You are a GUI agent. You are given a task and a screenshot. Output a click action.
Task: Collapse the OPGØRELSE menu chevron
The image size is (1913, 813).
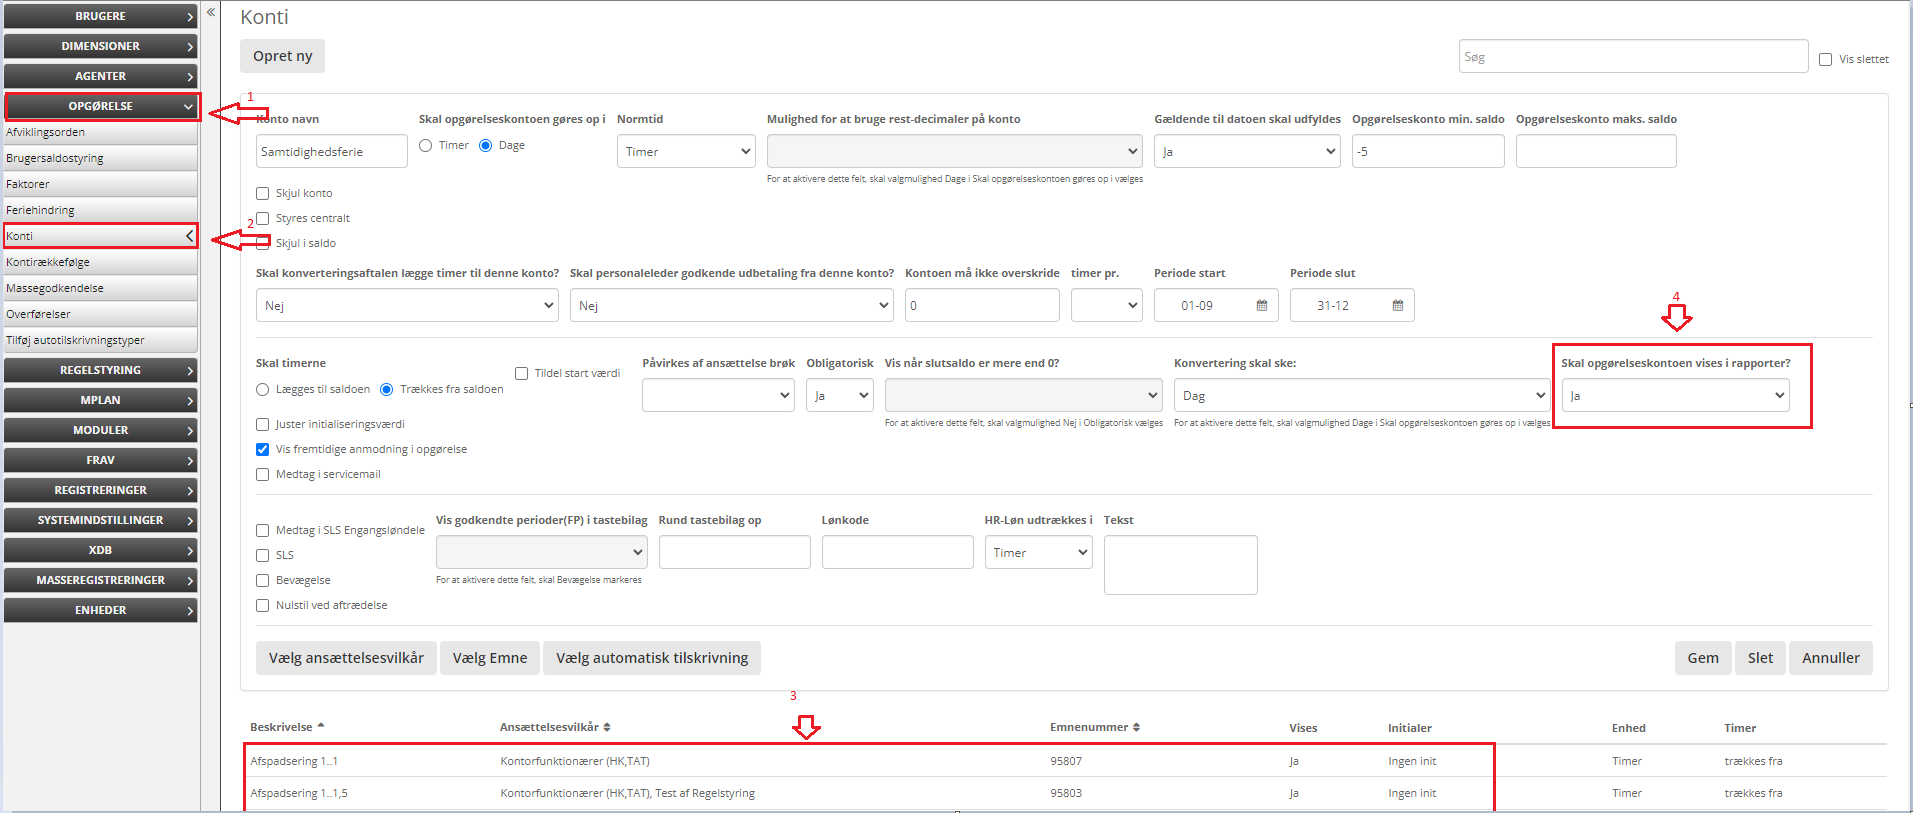click(188, 106)
